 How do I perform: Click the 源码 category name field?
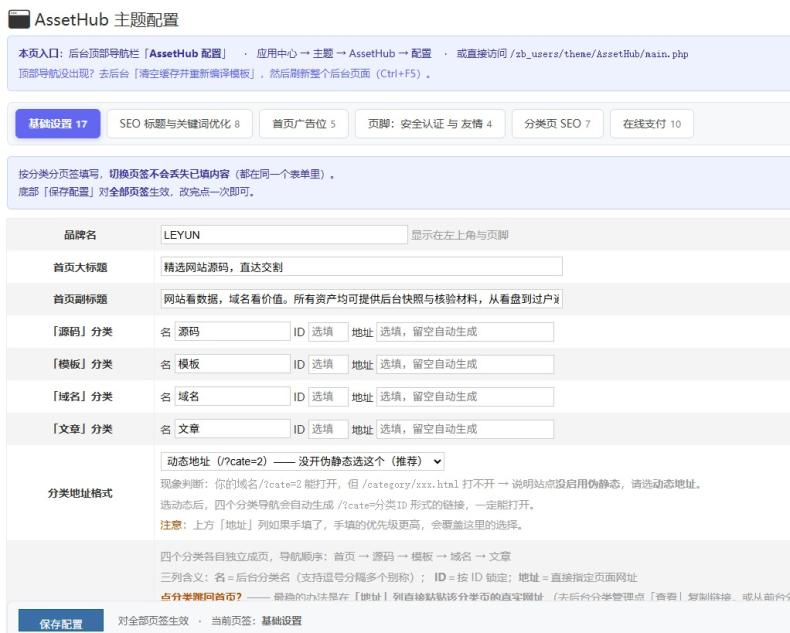pos(232,332)
